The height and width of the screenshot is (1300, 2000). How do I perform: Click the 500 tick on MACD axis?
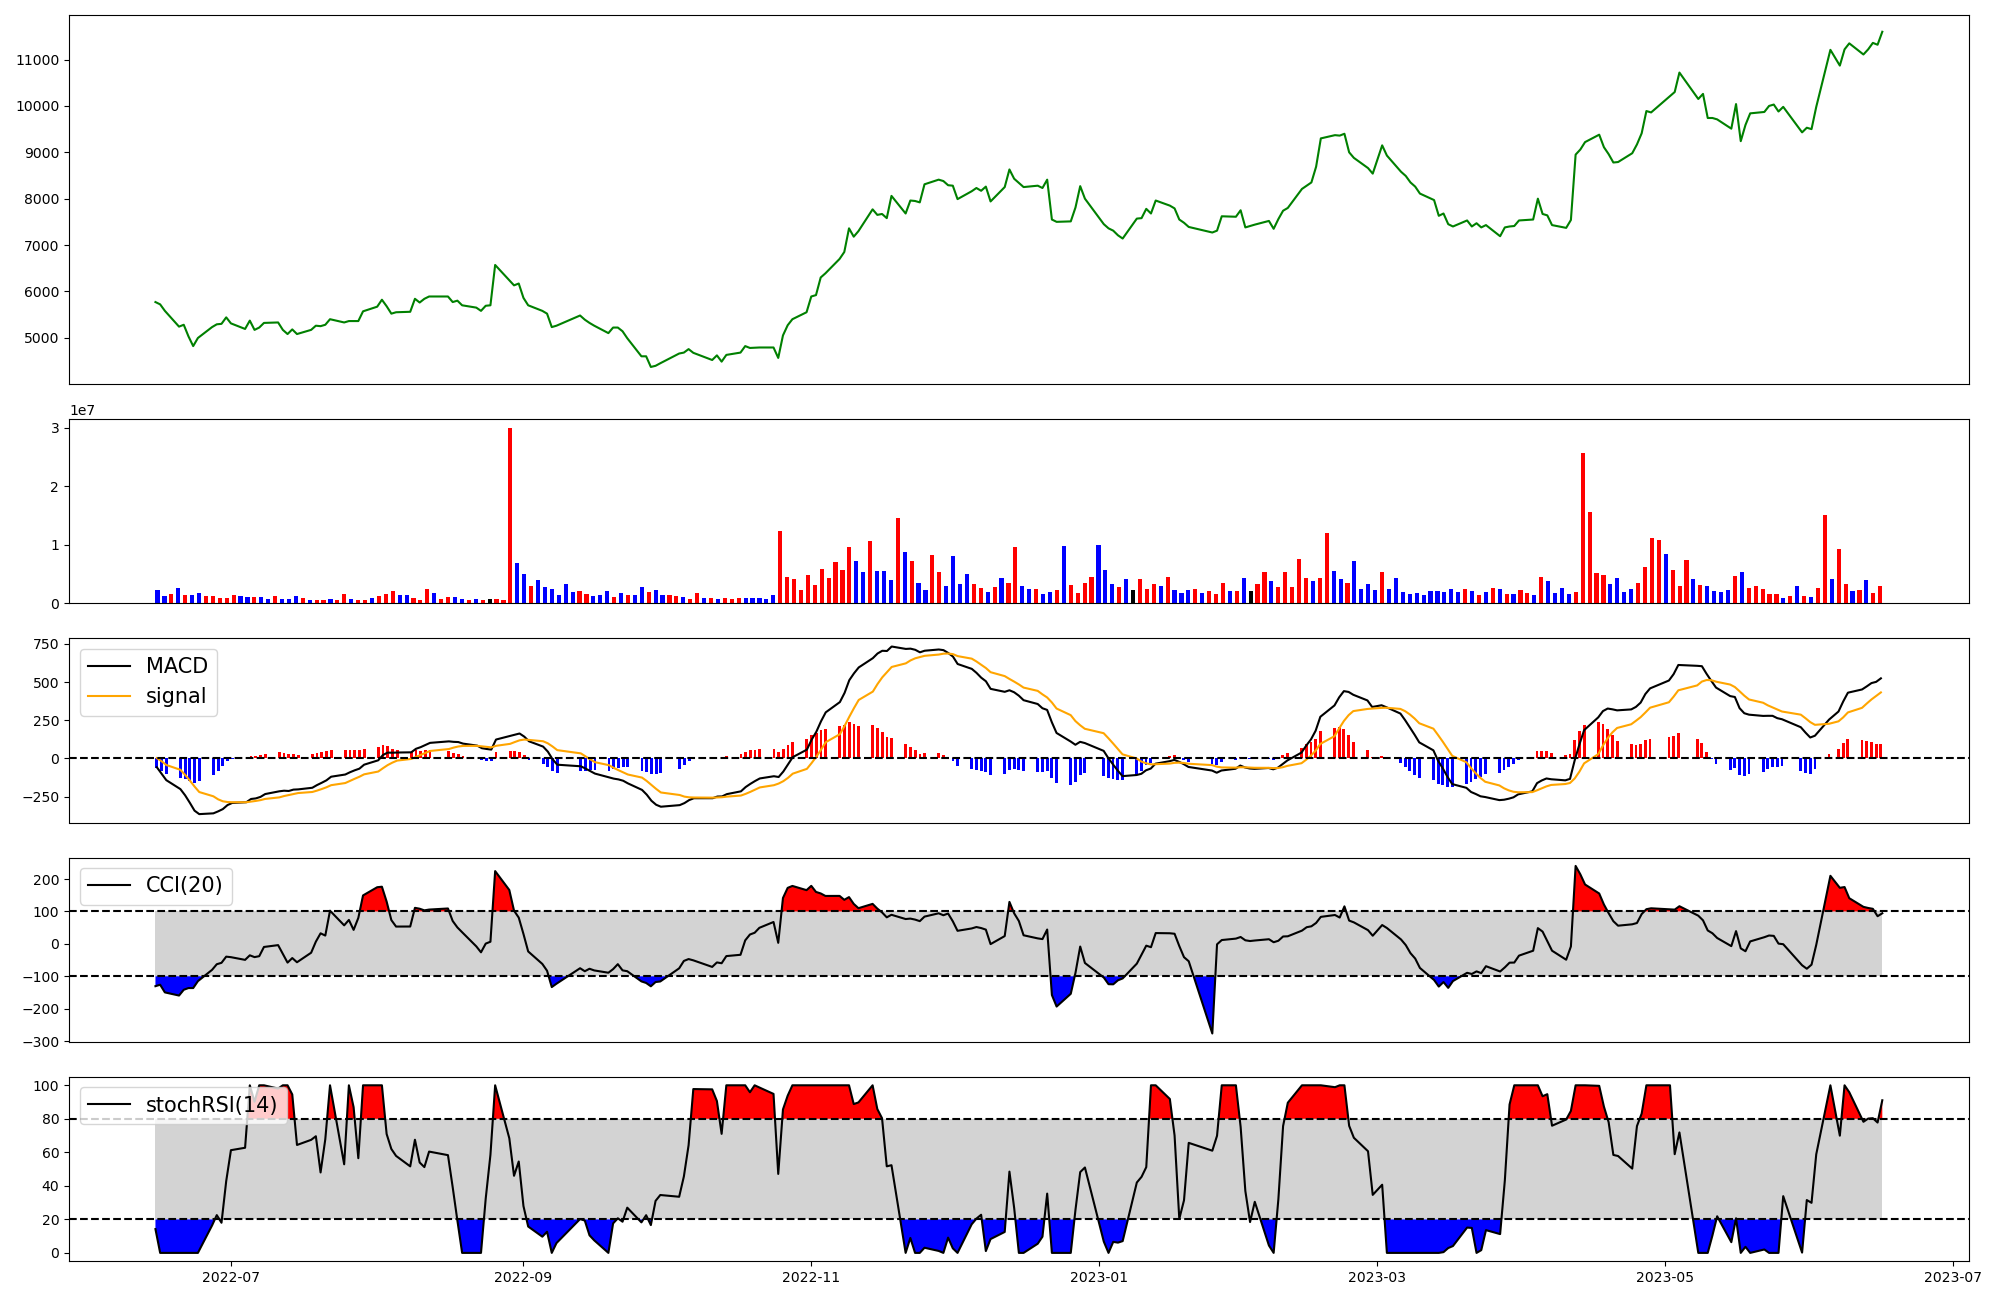click(46, 682)
